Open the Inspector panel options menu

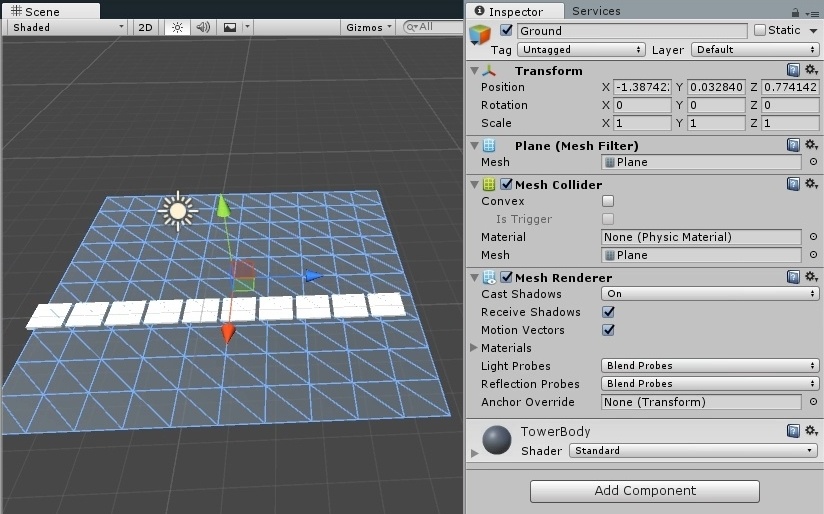(x=811, y=13)
